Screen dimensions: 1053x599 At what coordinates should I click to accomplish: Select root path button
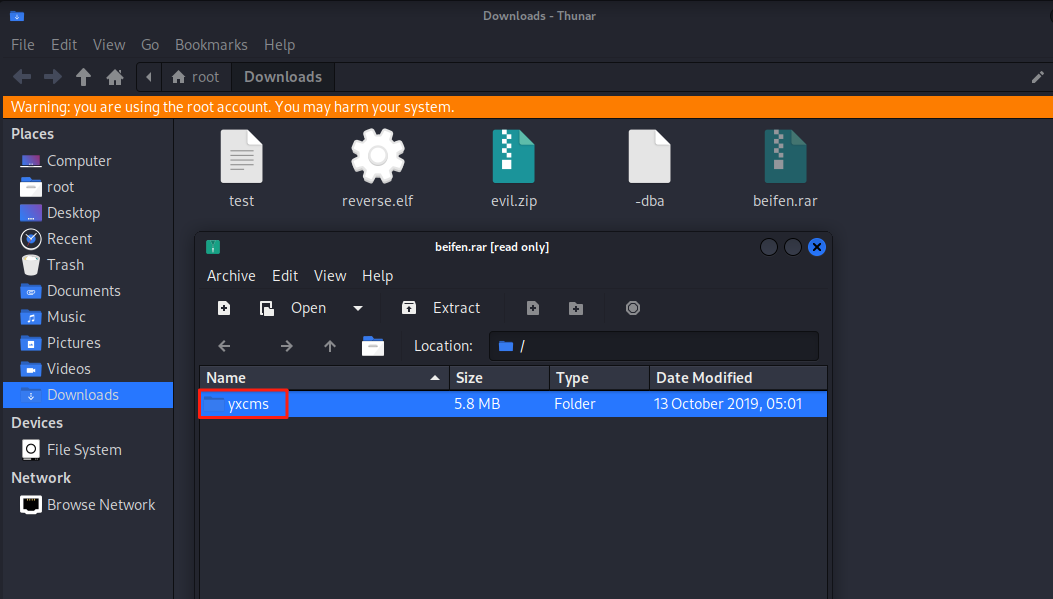pos(195,77)
